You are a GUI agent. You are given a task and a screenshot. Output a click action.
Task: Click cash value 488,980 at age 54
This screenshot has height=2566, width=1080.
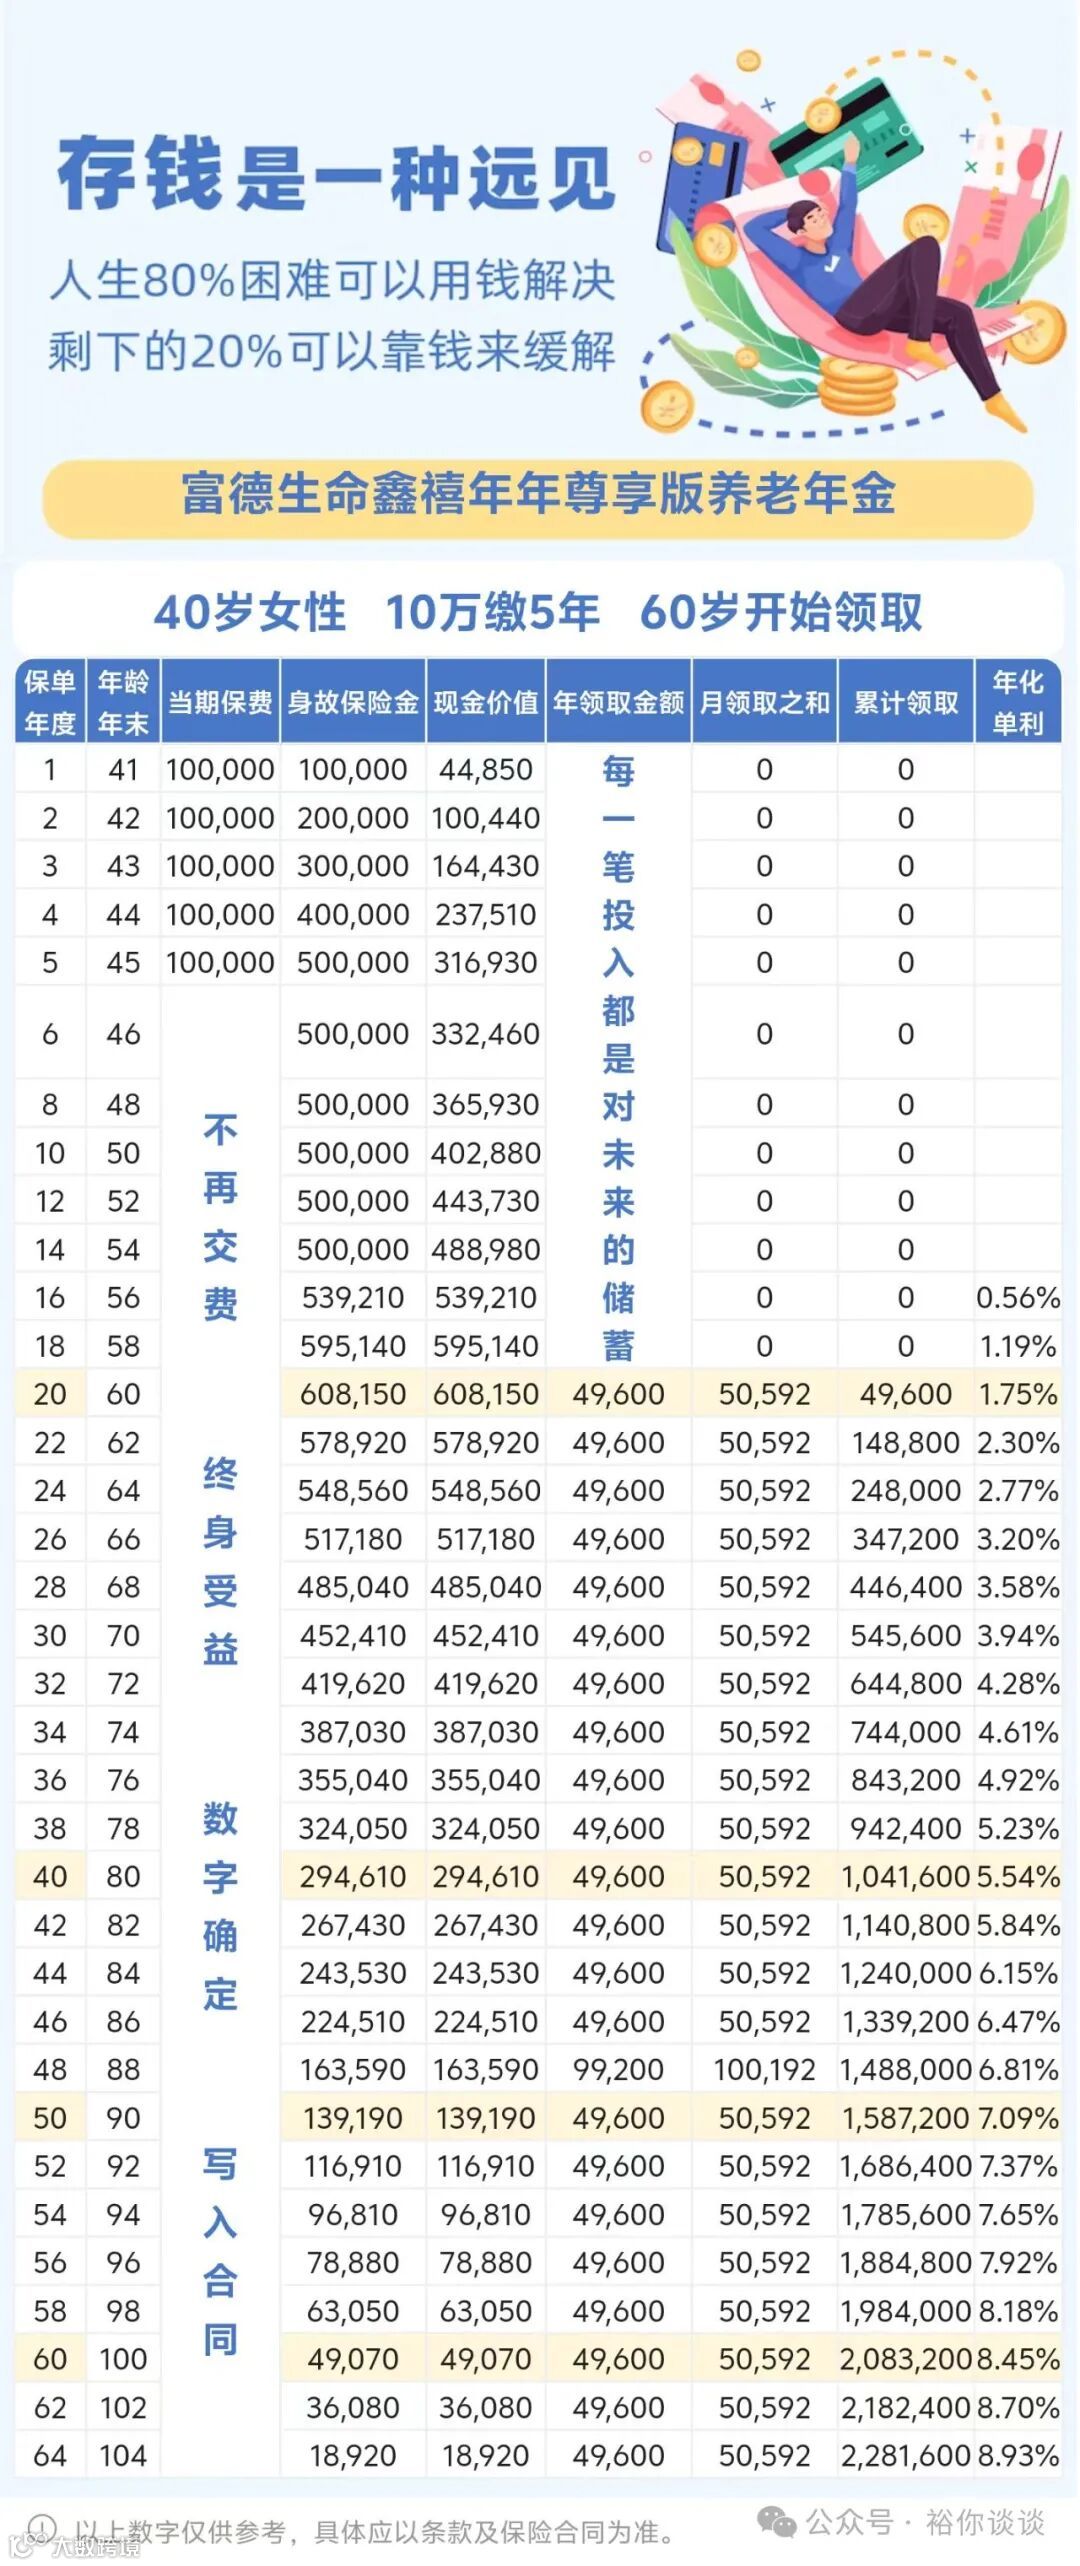tap(486, 1249)
